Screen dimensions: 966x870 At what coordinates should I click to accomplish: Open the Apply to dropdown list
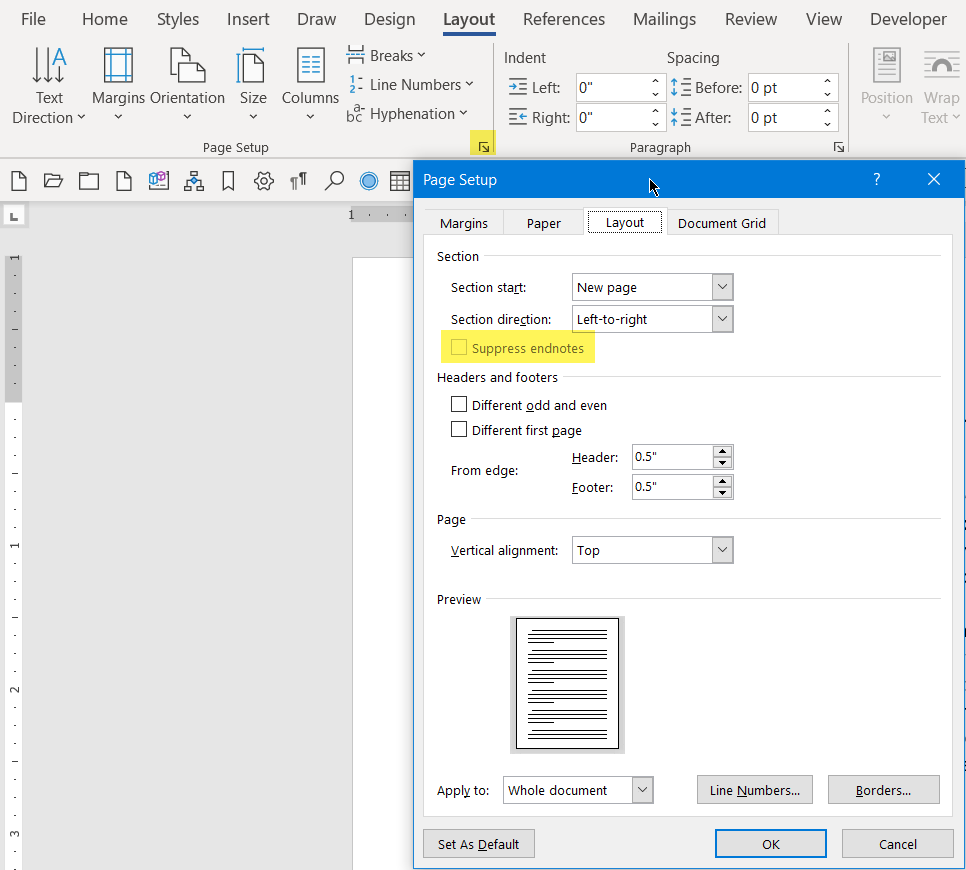click(x=642, y=790)
